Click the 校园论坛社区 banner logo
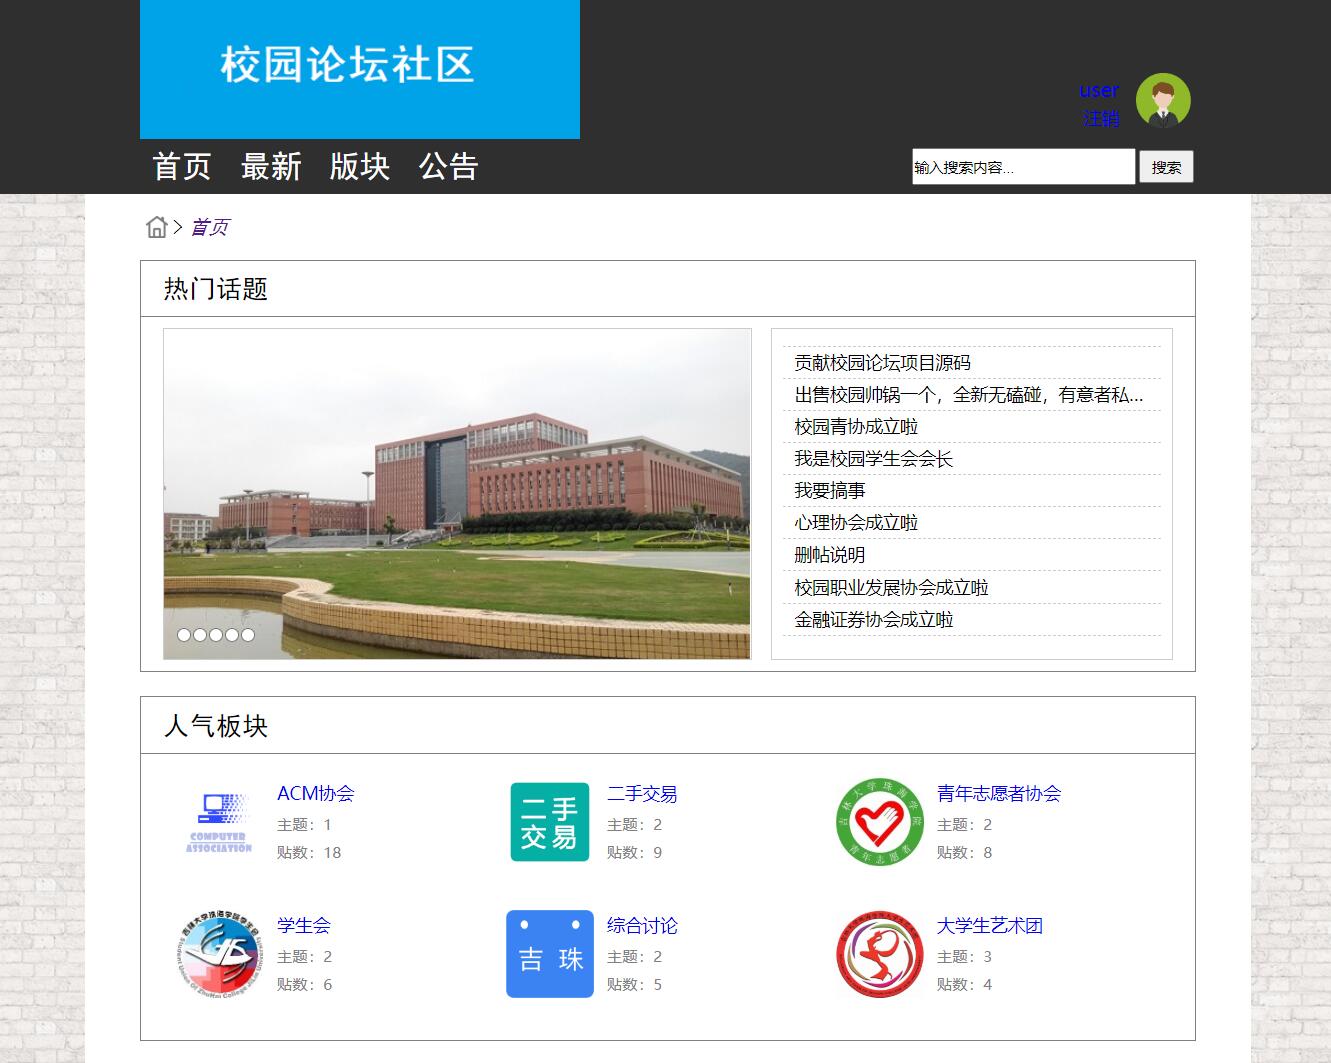1331x1063 pixels. (348, 65)
